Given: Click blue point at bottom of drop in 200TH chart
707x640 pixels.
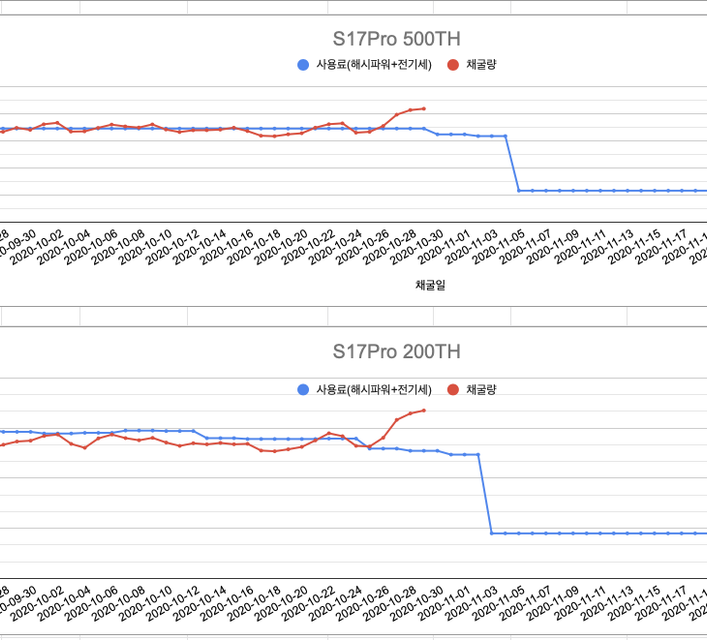Looking at the screenshot, I should [x=491, y=534].
